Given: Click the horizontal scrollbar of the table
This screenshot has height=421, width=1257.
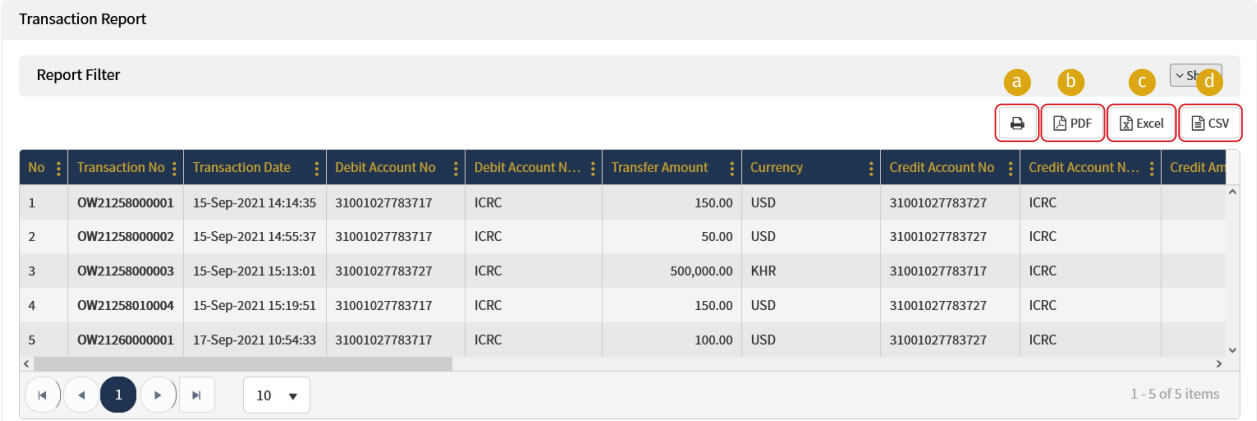Looking at the screenshot, I should (x=240, y=364).
